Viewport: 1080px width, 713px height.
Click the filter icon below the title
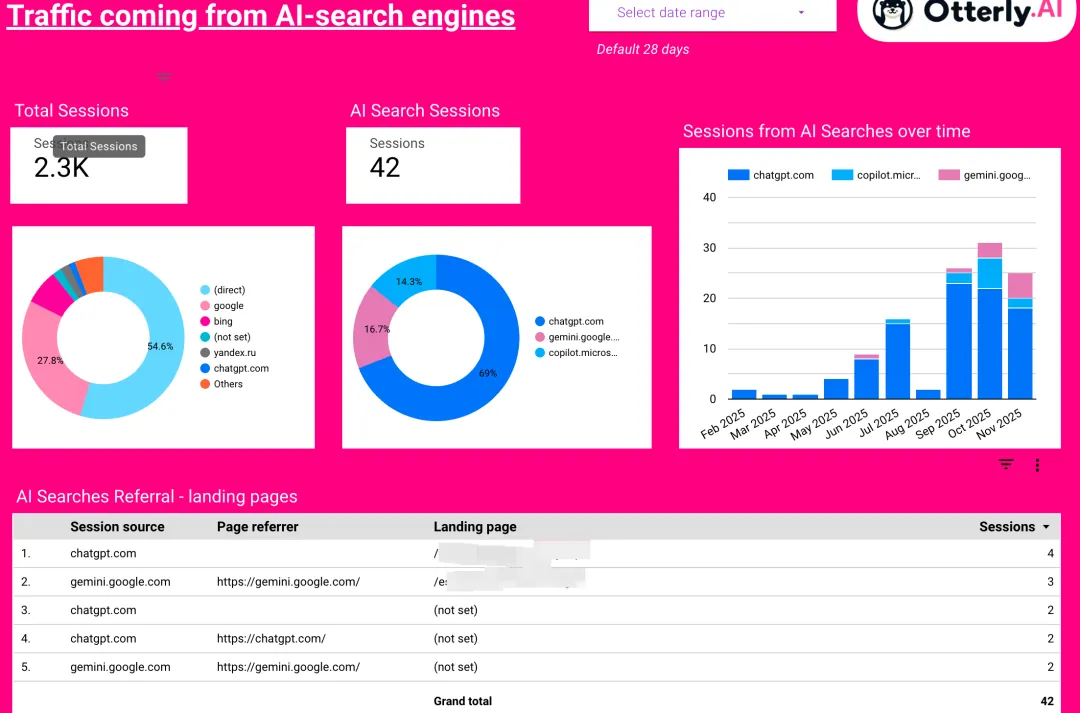pos(163,77)
